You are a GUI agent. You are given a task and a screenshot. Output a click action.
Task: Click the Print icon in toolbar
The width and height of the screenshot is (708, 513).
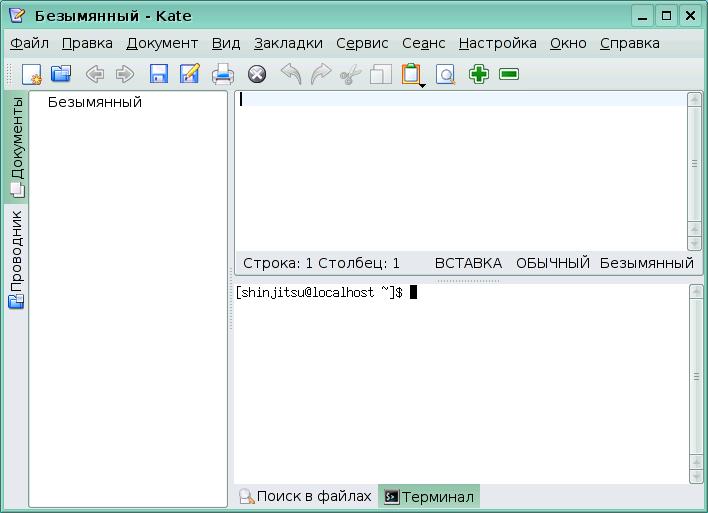[x=222, y=74]
